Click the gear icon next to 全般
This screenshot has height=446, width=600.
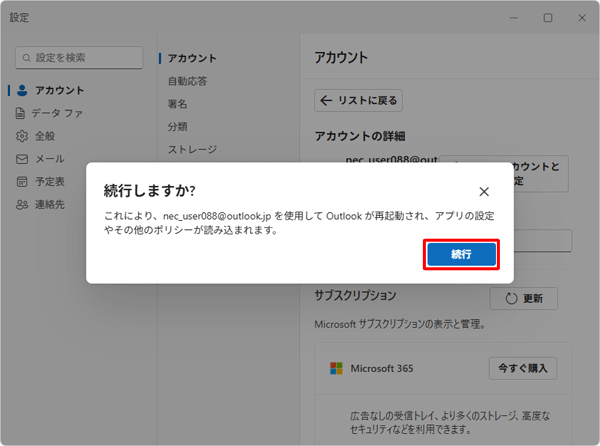[x=22, y=136]
